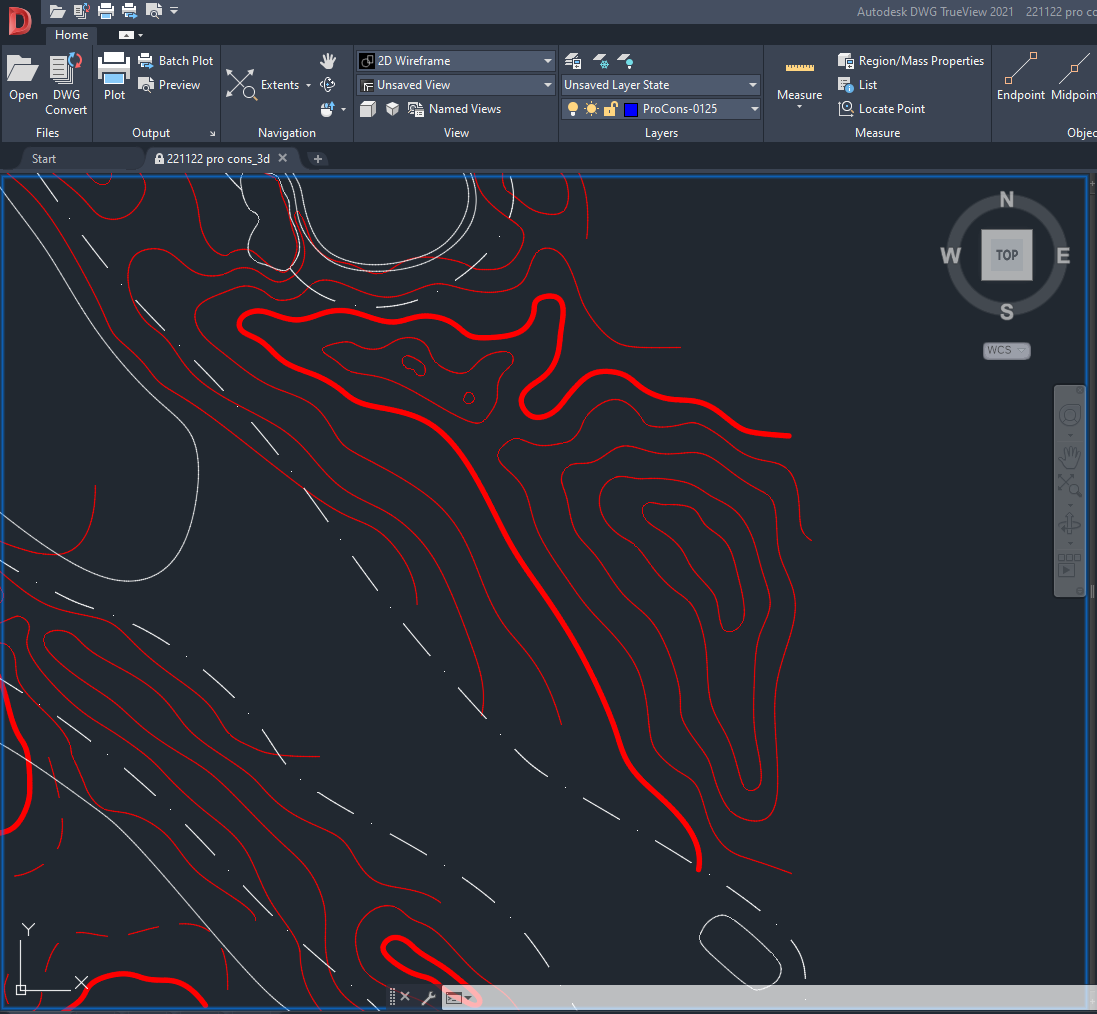Open the full navigation wheel tool
This screenshot has height=1014, width=1097.
pos(1070,413)
